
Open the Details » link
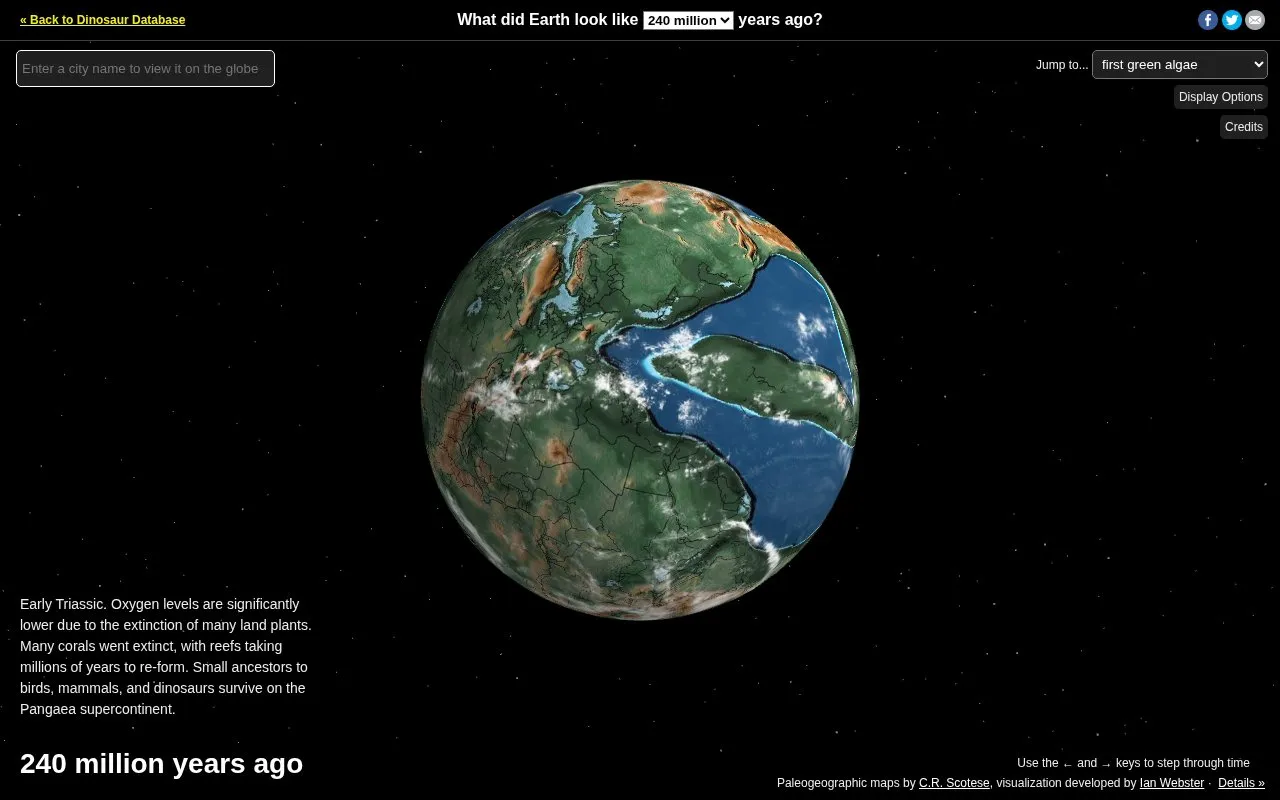coord(1241,783)
